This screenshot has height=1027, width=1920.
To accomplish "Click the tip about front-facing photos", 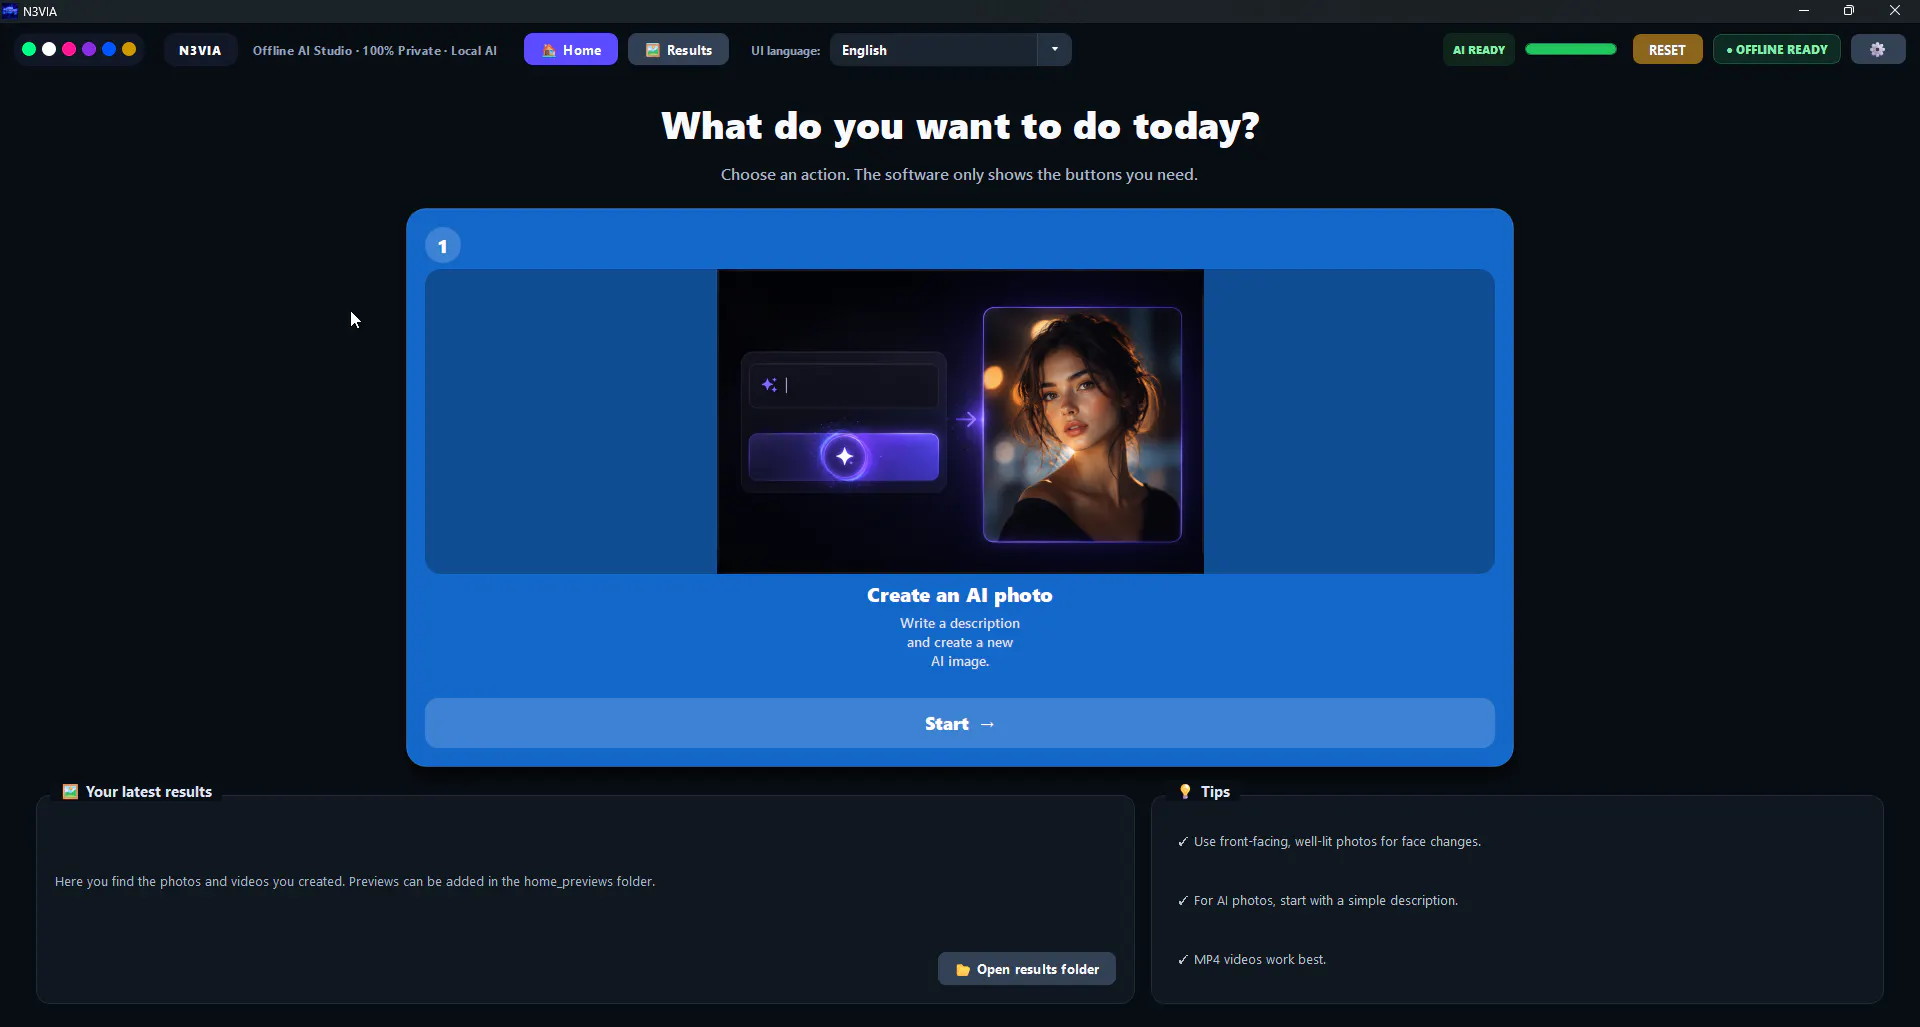I will point(1329,842).
